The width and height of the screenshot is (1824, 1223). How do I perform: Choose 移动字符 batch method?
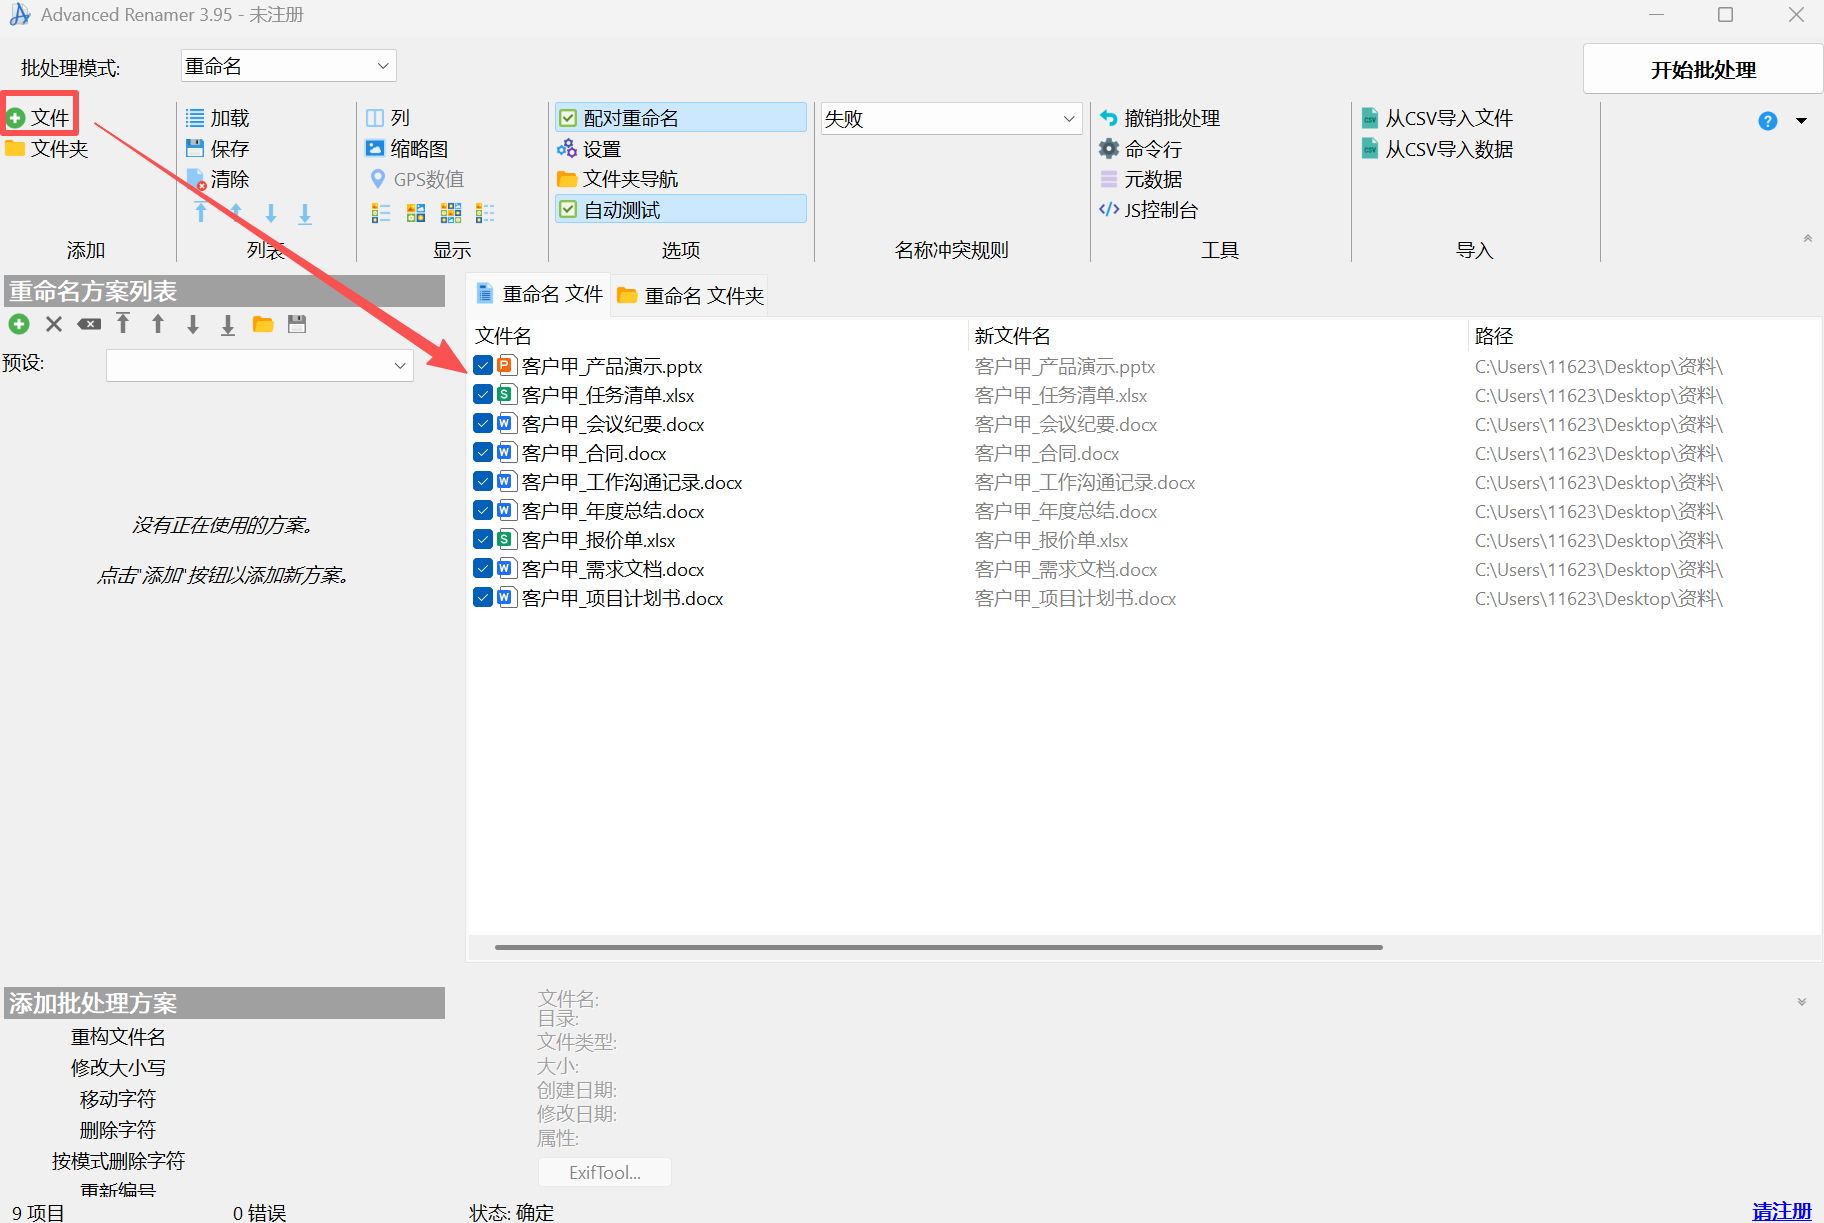coord(118,1099)
